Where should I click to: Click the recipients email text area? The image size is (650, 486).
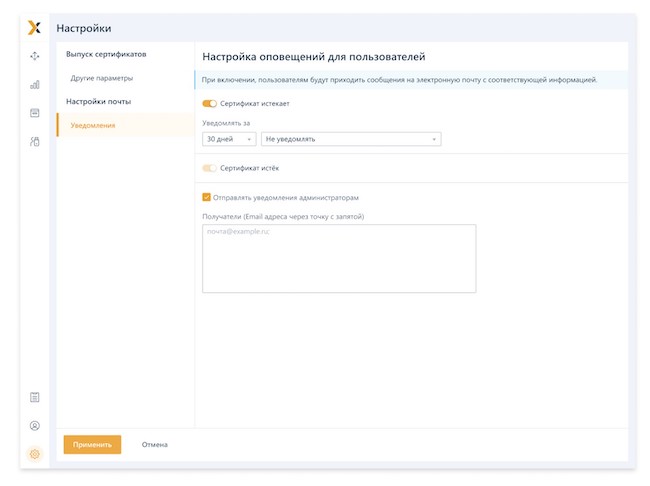[338, 258]
